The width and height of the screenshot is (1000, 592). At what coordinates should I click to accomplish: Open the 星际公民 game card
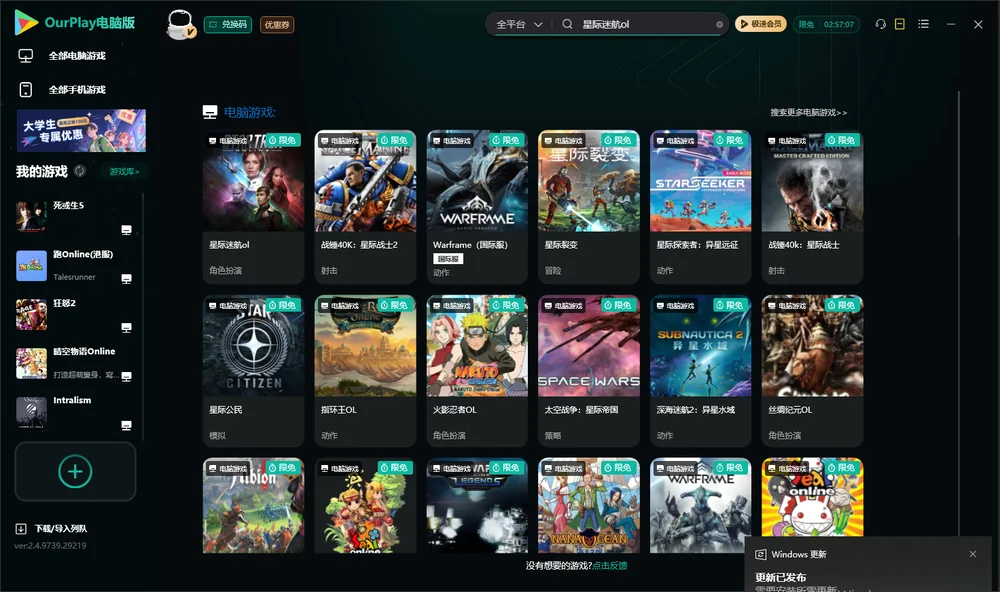pyautogui.click(x=254, y=371)
